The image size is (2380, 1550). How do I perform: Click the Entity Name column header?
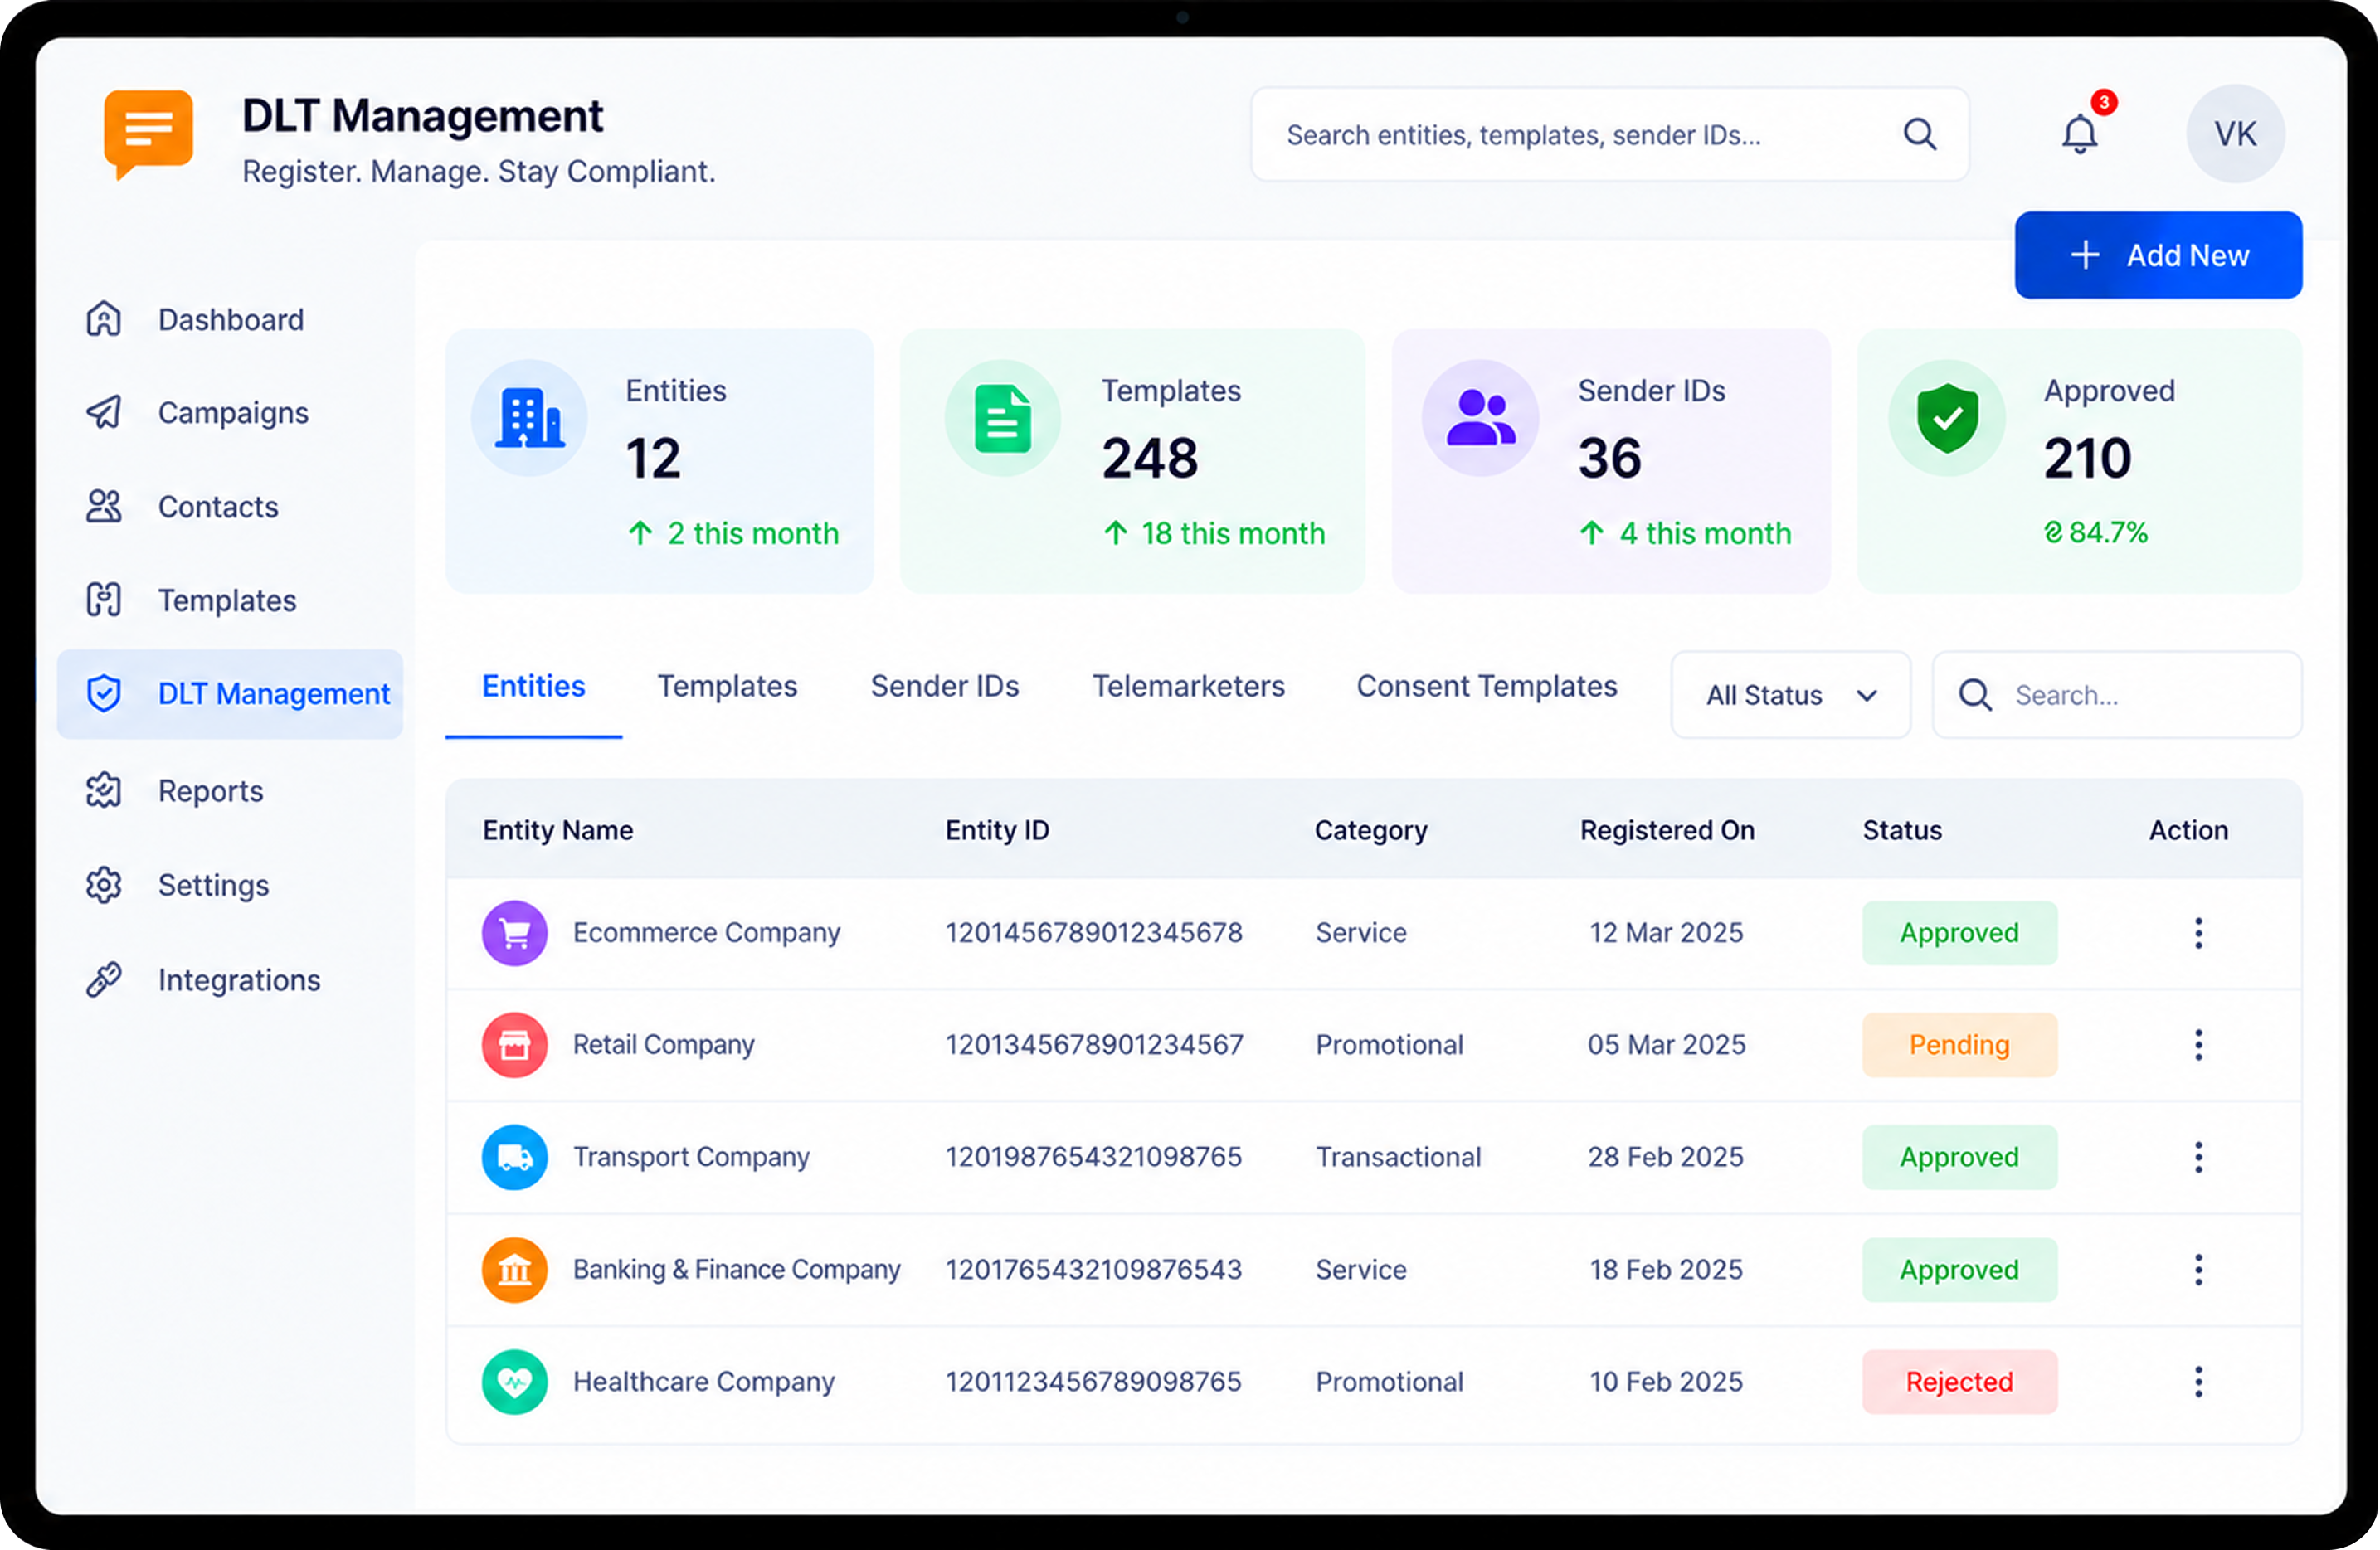point(558,830)
